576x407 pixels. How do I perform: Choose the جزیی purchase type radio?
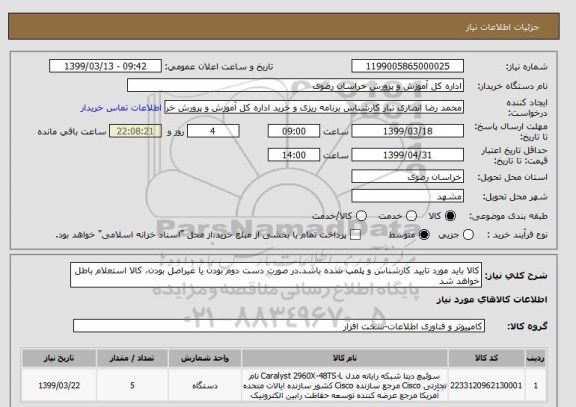coord(468,235)
